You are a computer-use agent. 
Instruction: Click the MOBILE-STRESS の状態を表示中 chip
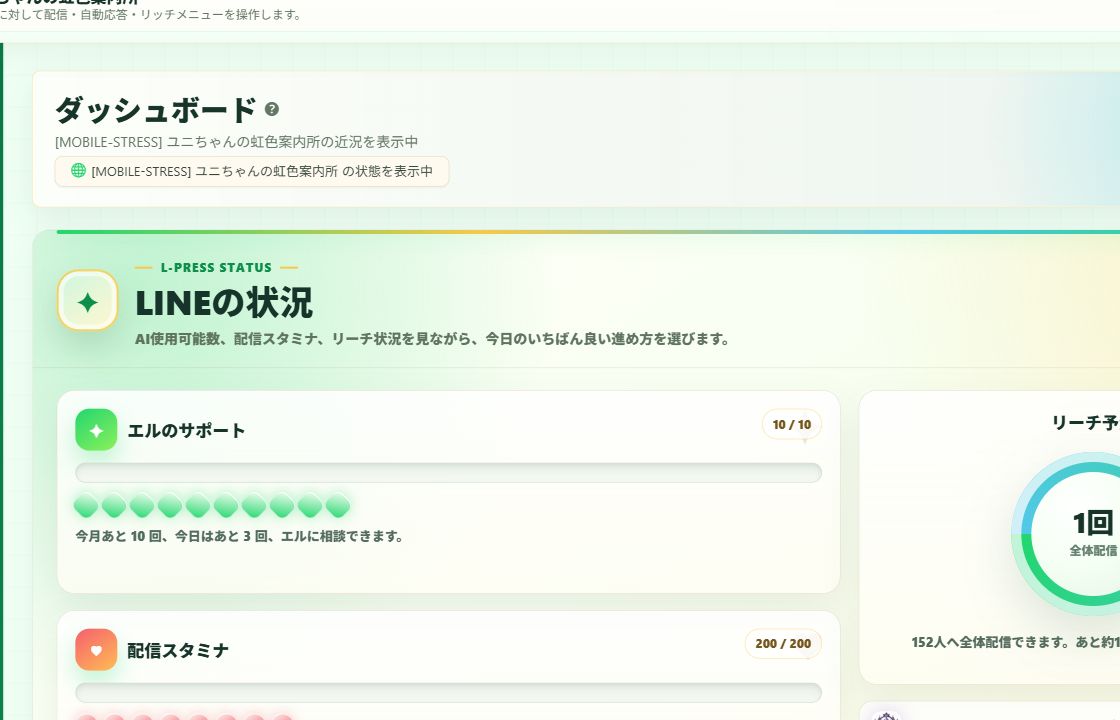252,171
